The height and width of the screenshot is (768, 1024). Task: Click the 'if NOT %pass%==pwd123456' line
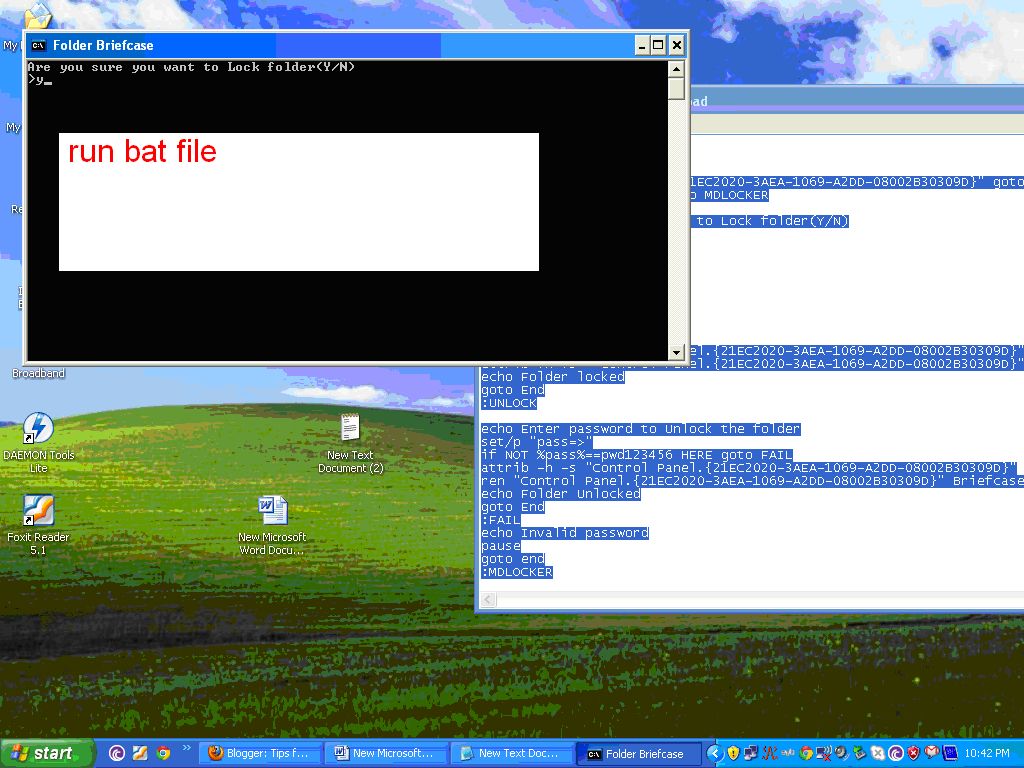click(636, 455)
